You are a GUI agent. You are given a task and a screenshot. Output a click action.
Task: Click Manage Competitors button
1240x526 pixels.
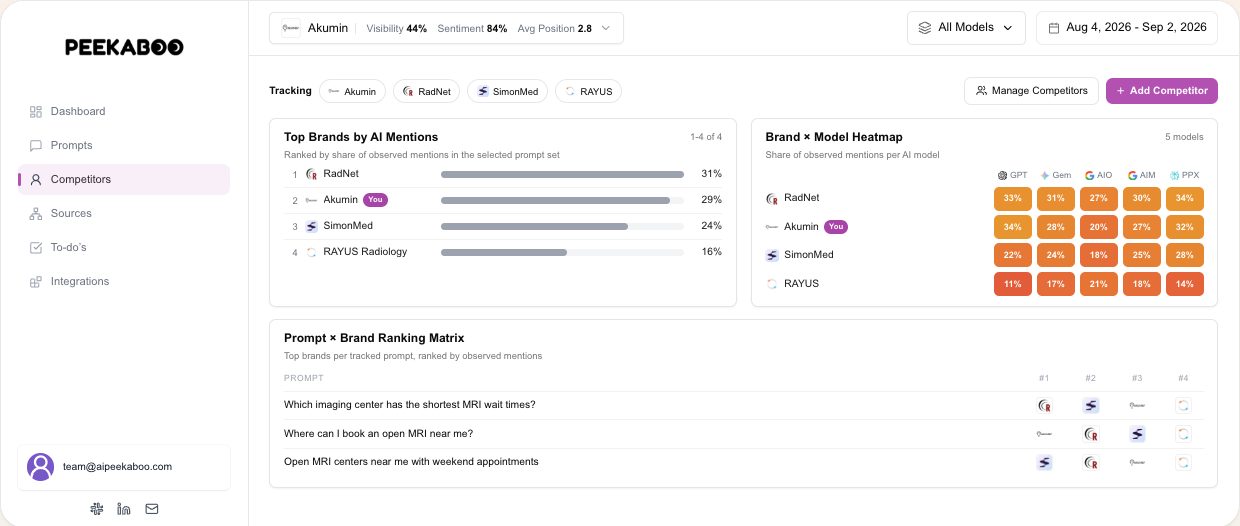1032,91
